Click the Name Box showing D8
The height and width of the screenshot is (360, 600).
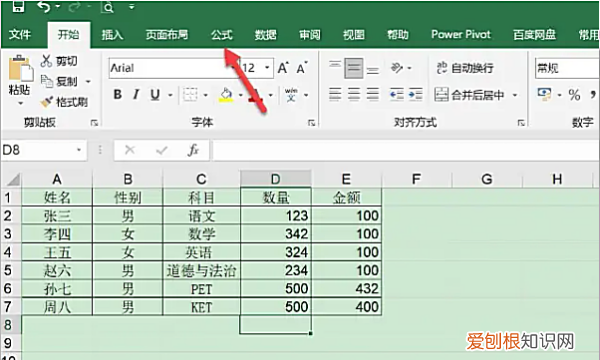point(43,150)
